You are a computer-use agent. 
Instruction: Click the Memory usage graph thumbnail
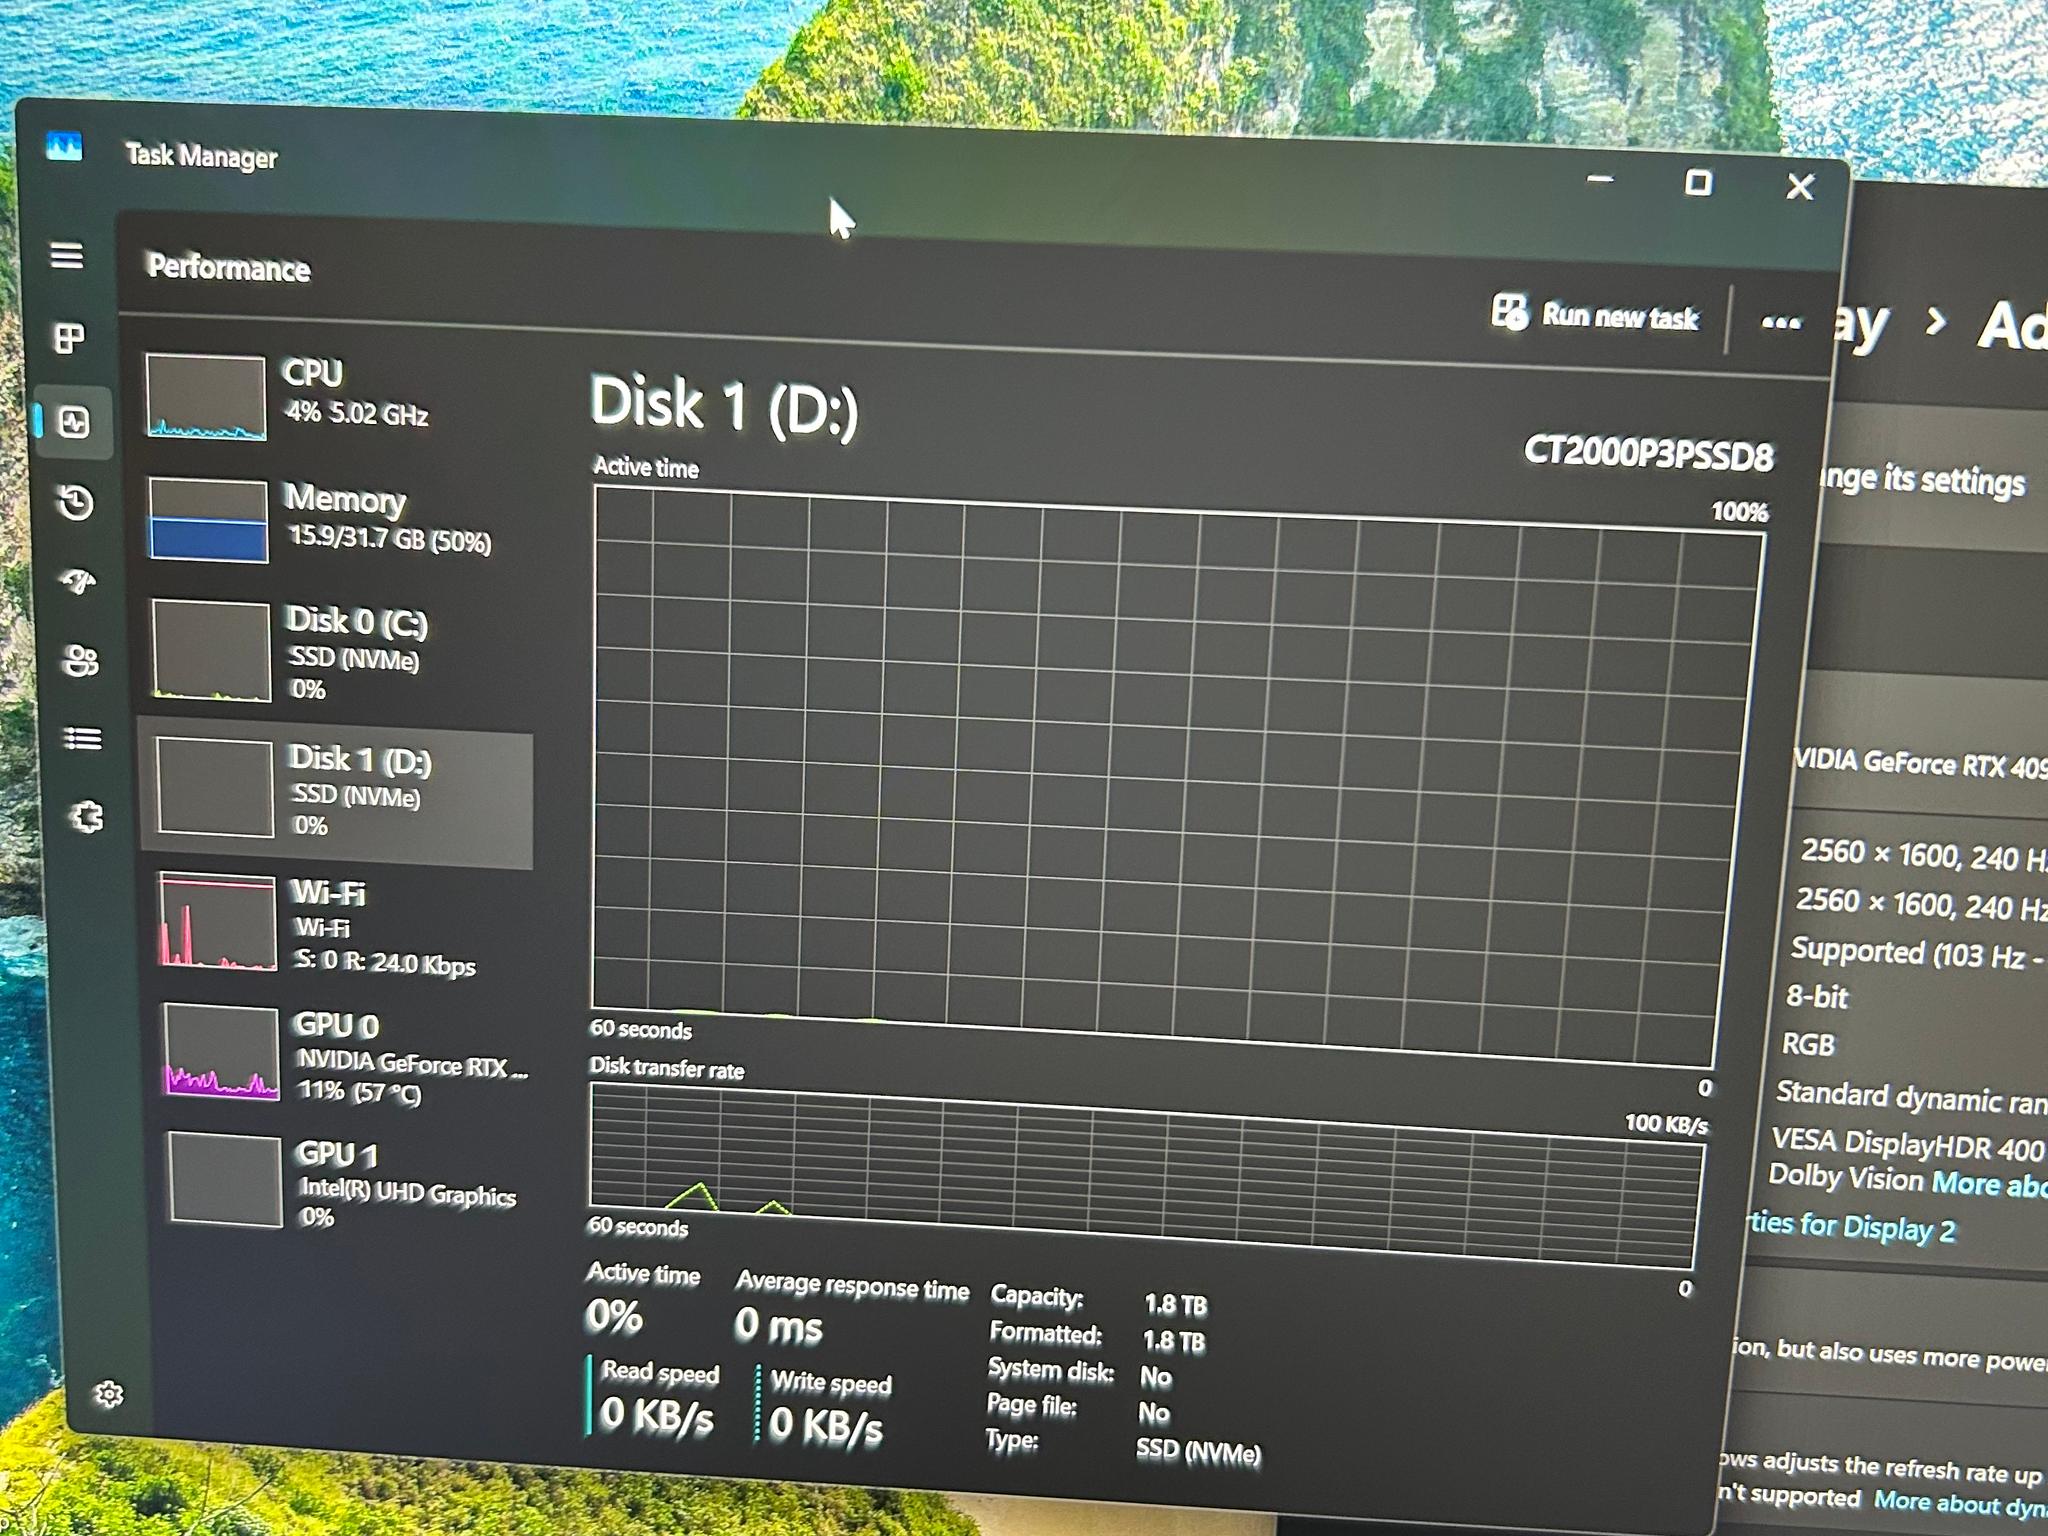coord(209,520)
